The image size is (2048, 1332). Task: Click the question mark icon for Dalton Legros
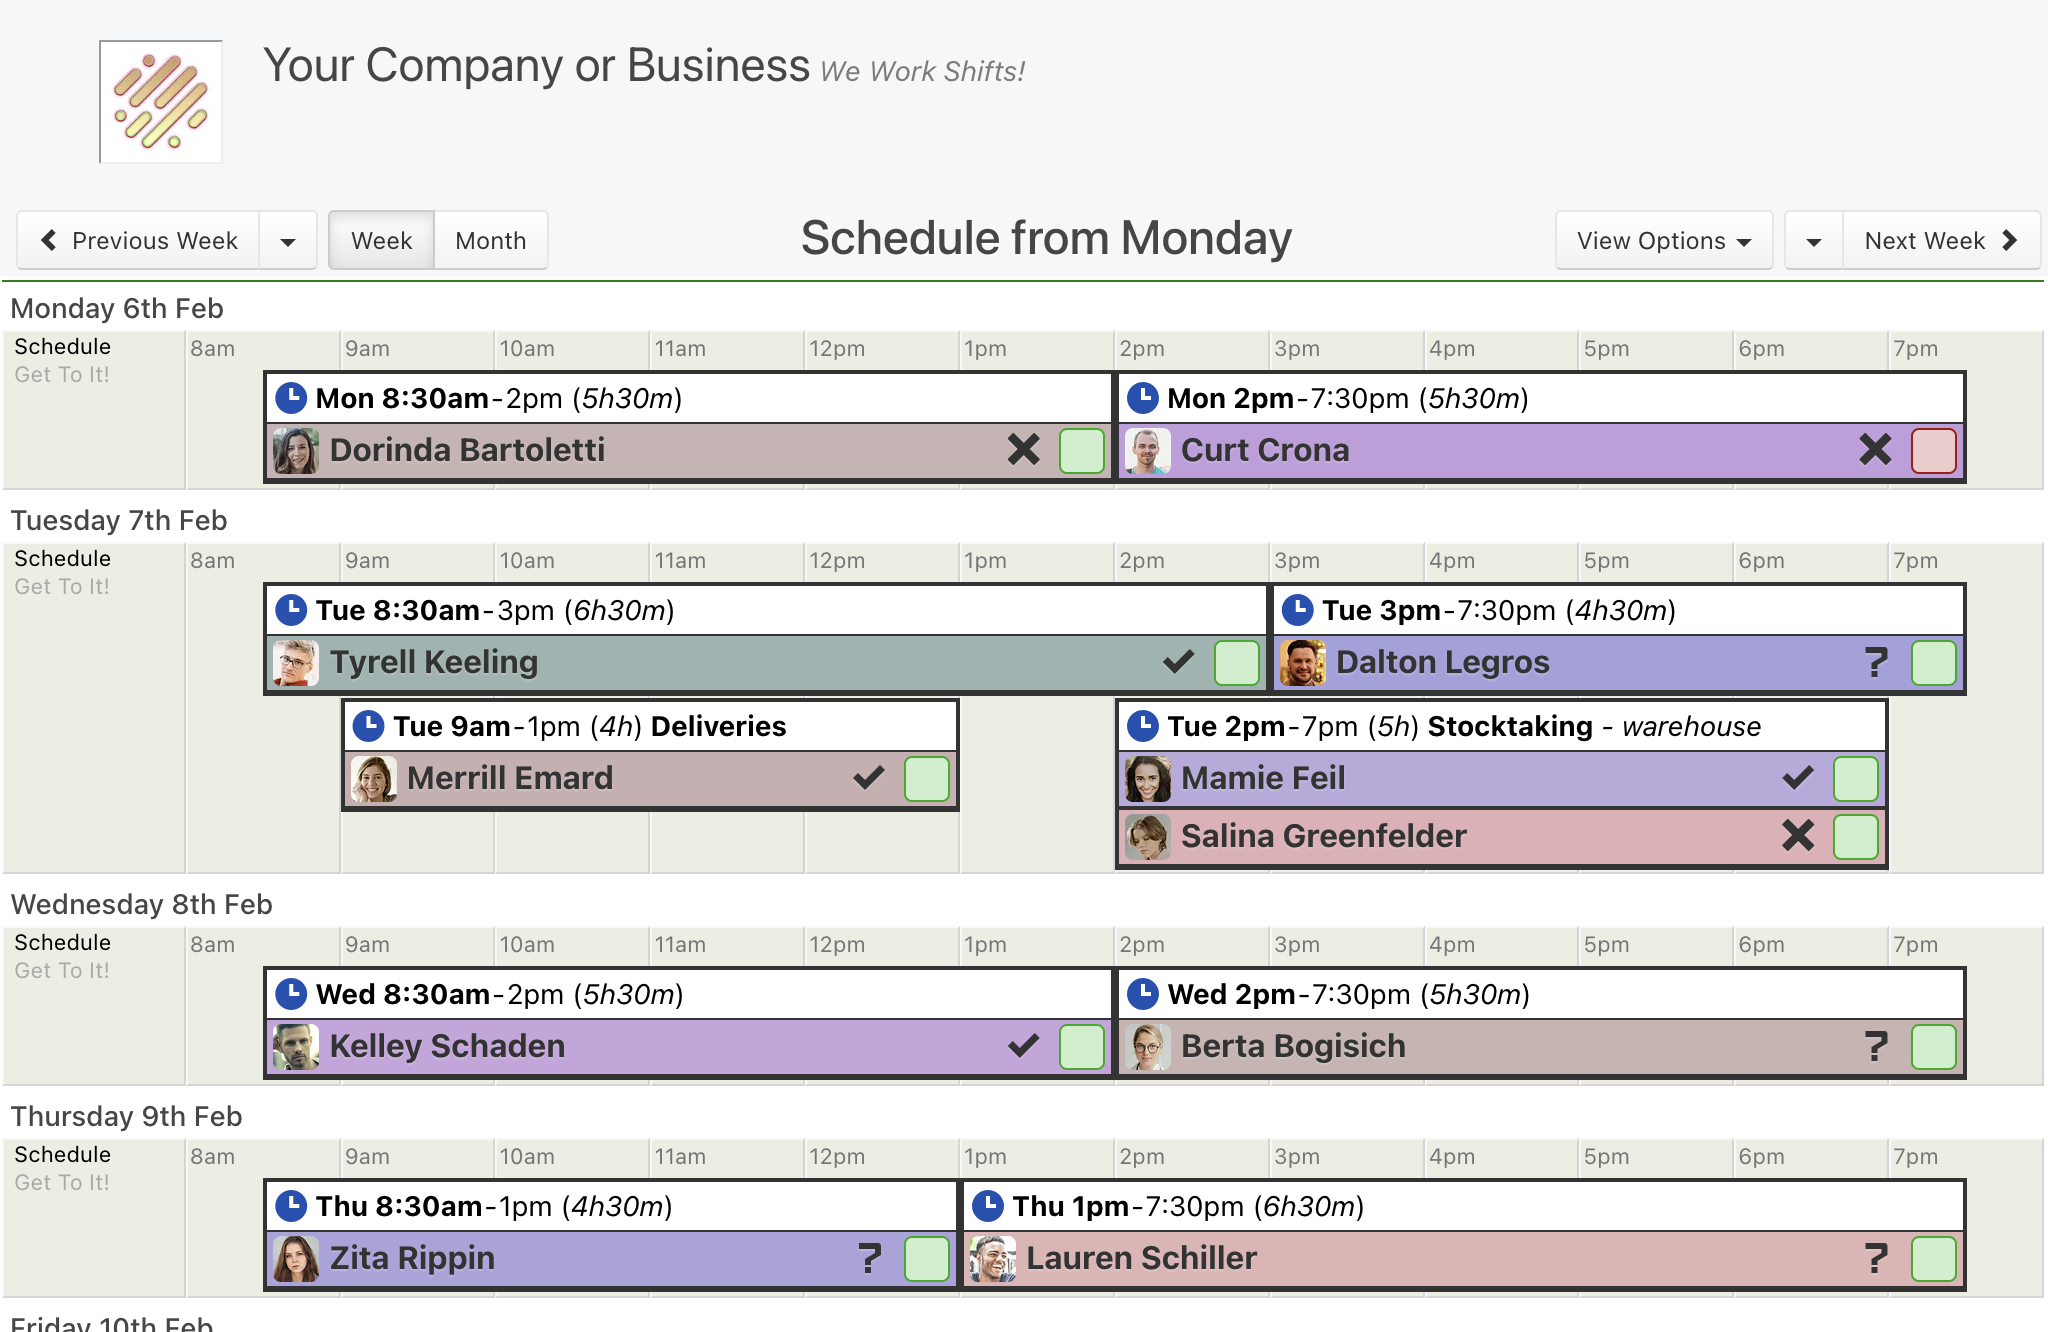pyautogui.click(x=1876, y=662)
